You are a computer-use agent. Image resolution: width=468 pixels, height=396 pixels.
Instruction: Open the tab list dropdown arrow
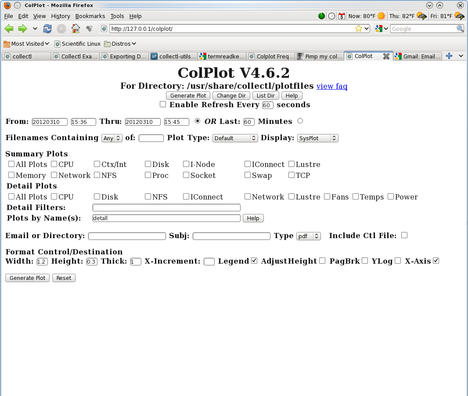coord(461,56)
